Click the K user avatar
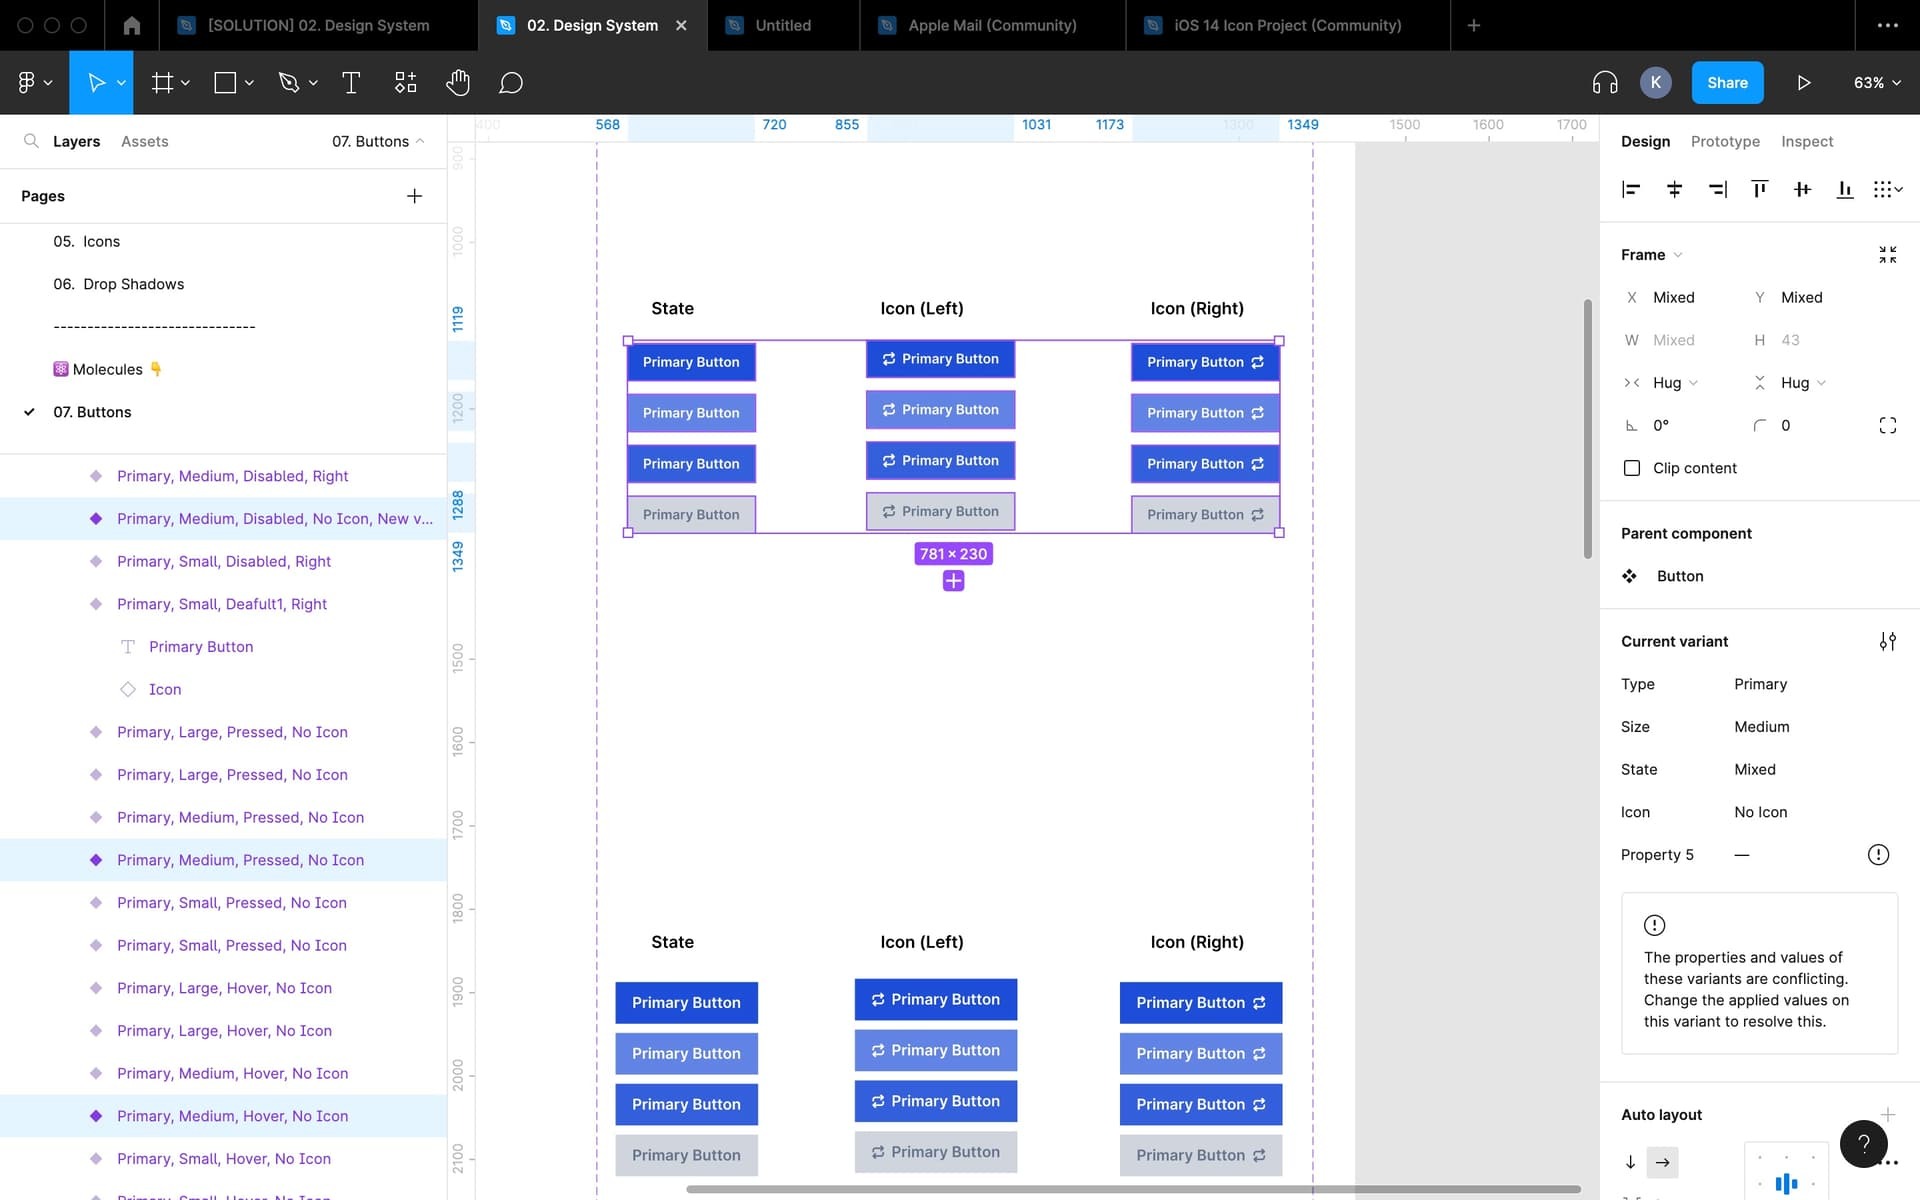This screenshot has width=1920, height=1200. [x=1656, y=82]
